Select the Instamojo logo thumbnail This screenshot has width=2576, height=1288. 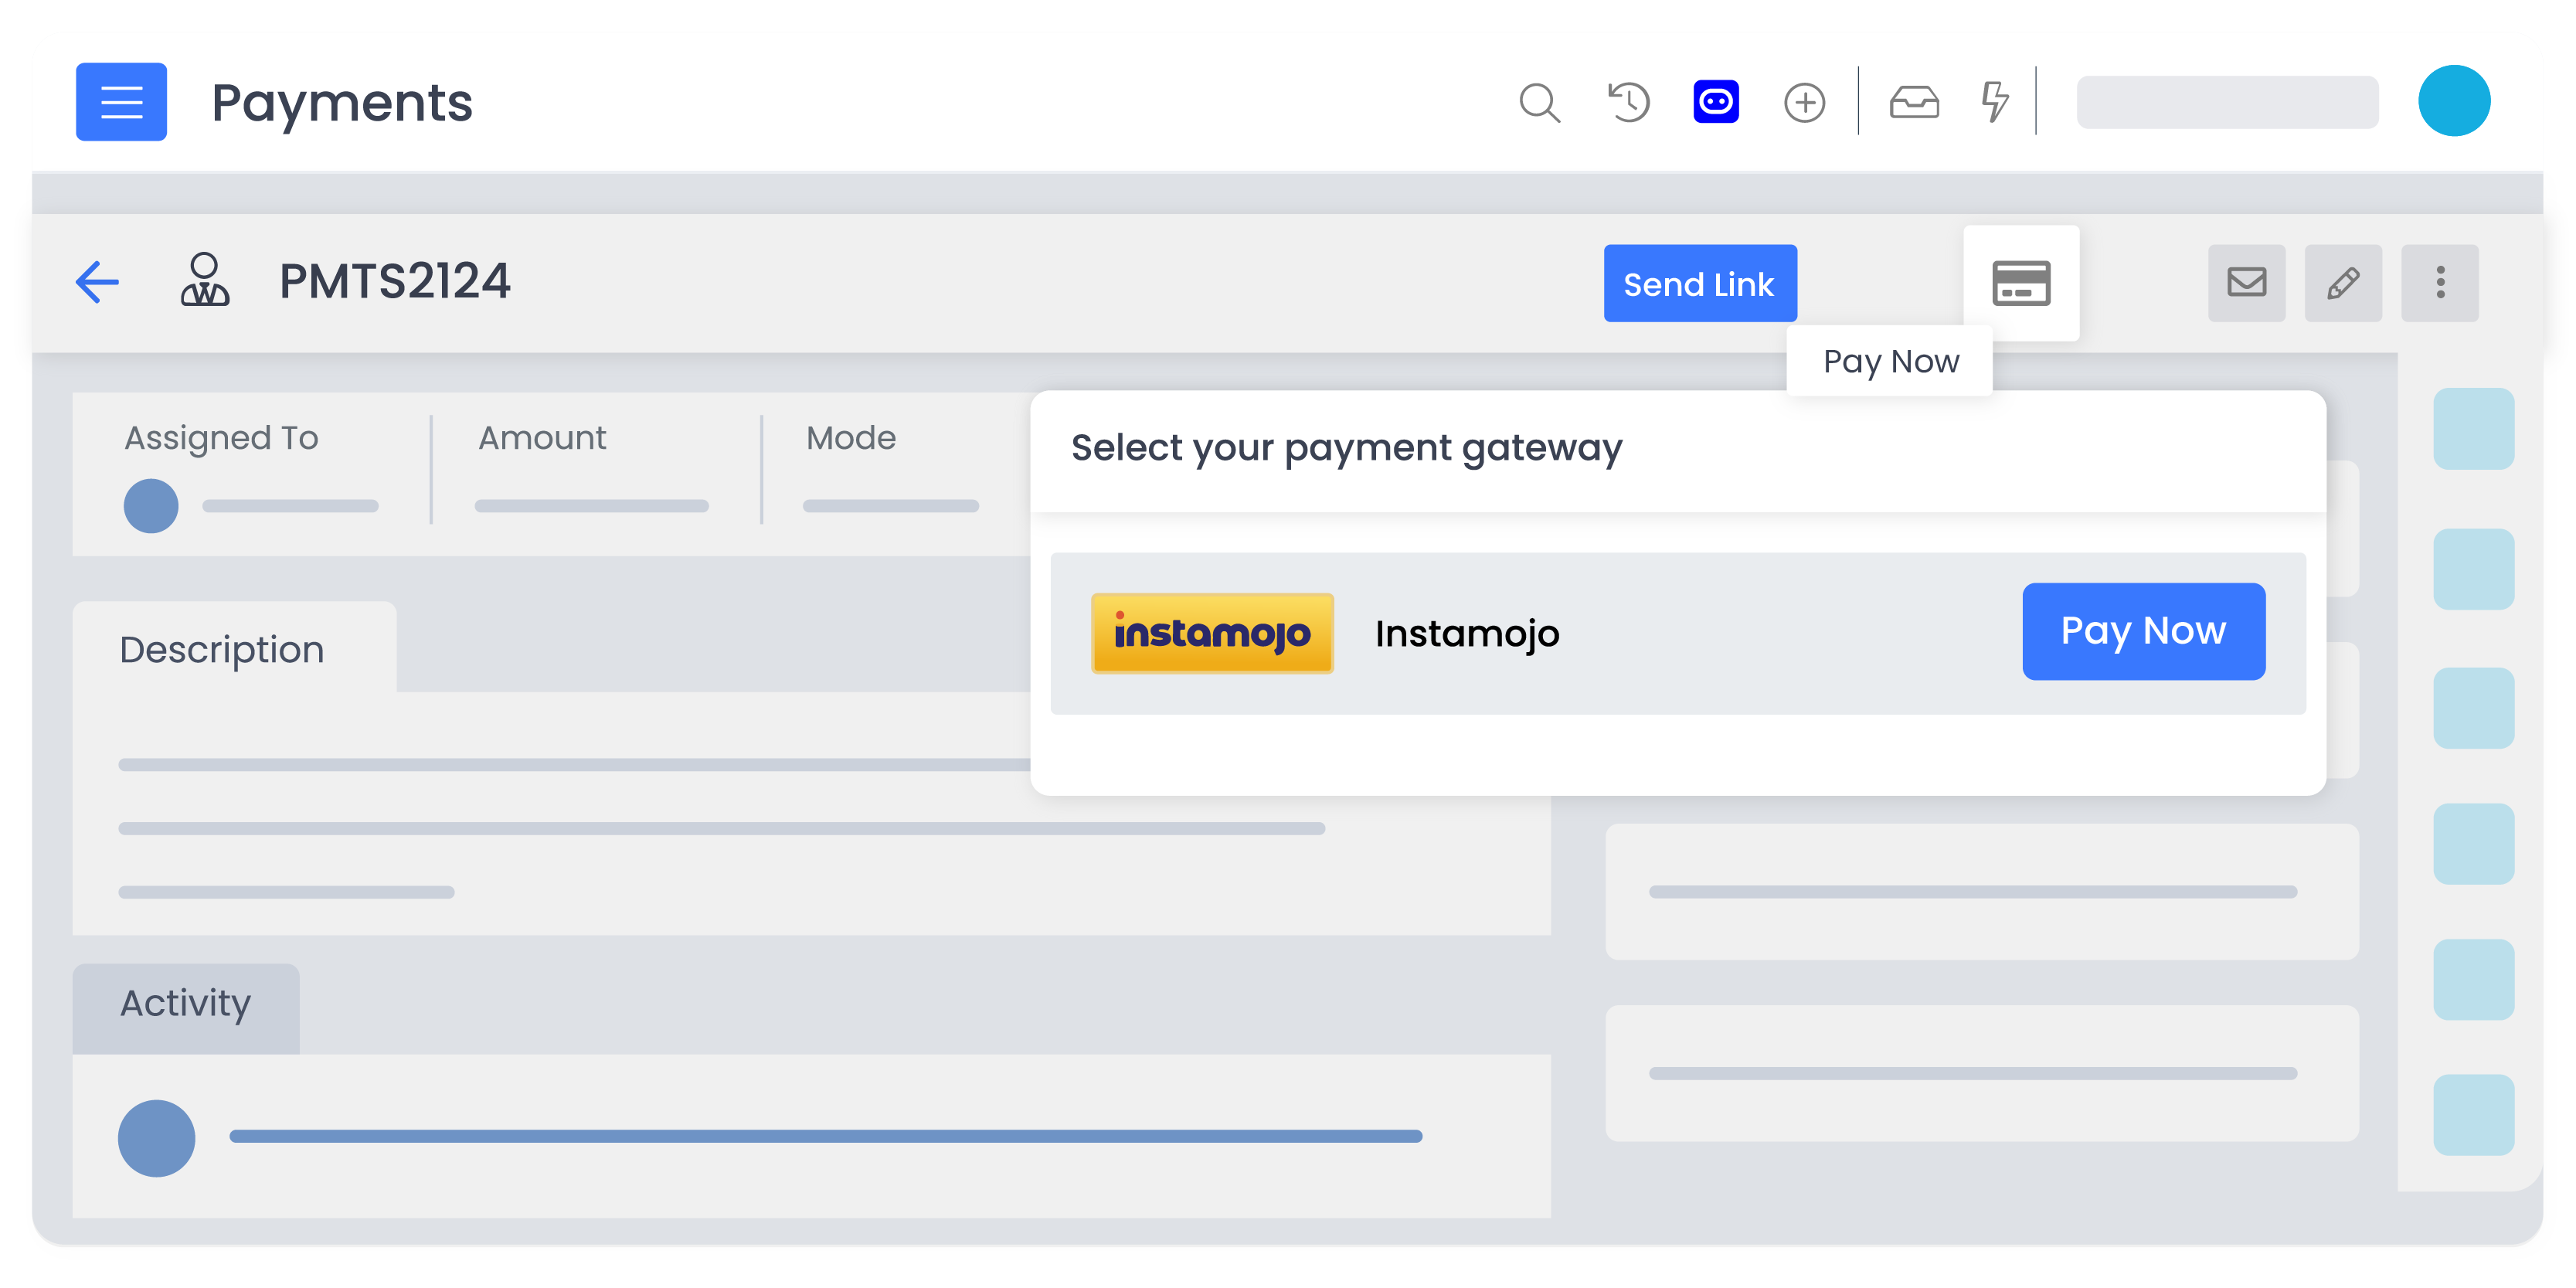(x=1212, y=633)
